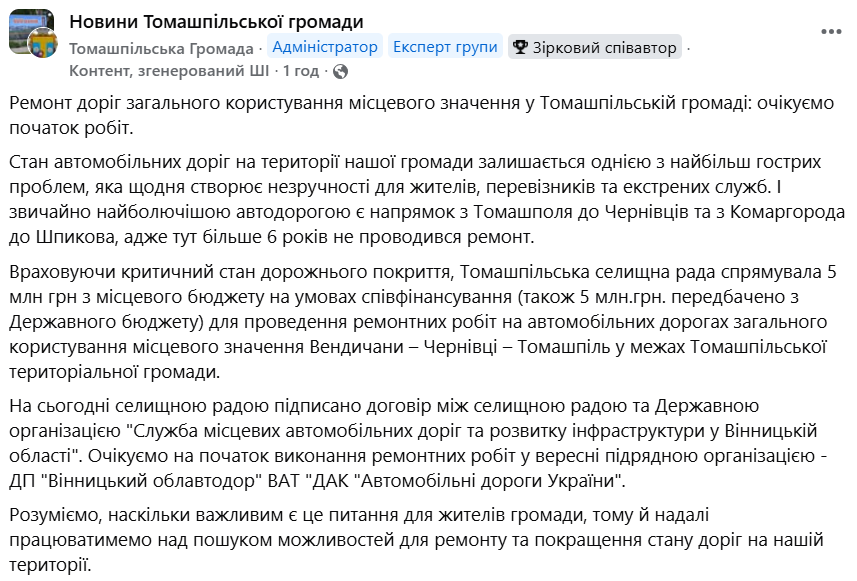This screenshot has height=581, width=857.
Task: Click the closing paragraph starting Розуміємо, наскільки
Action: 416,540
